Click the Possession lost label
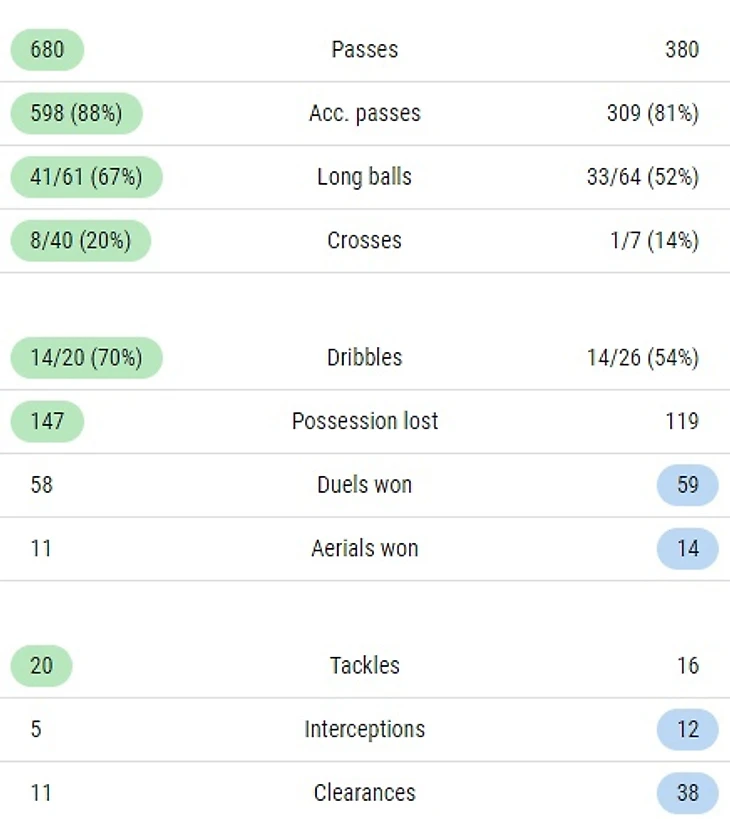The image size is (730, 819). (x=364, y=421)
